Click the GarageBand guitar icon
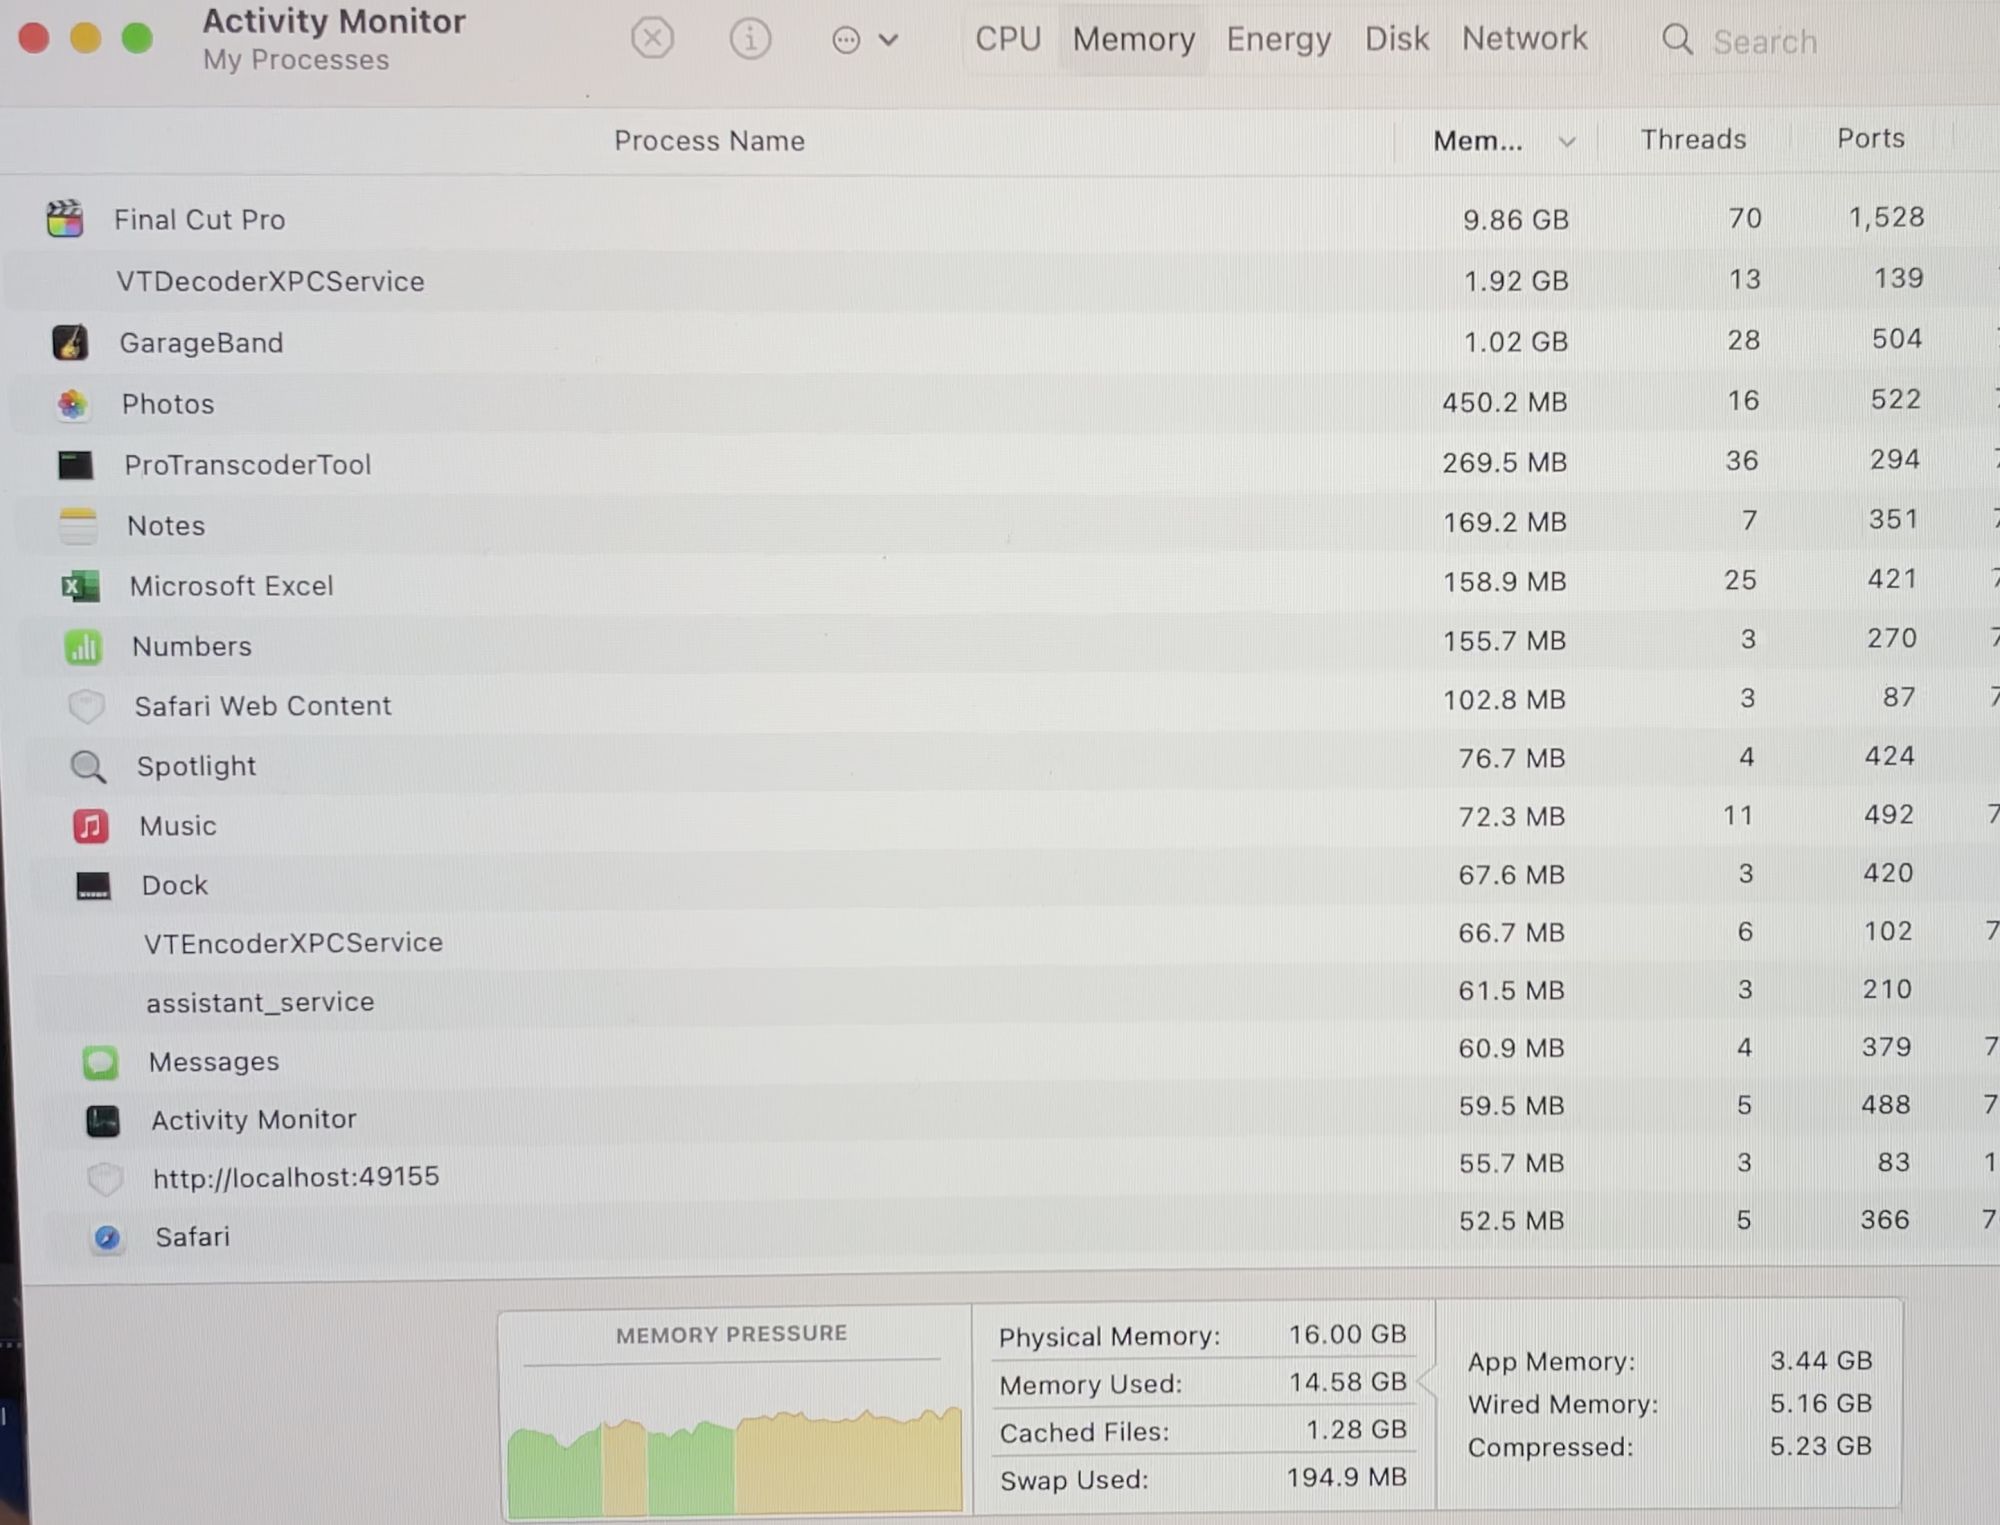The width and height of the screenshot is (2000, 1525). tap(70, 343)
